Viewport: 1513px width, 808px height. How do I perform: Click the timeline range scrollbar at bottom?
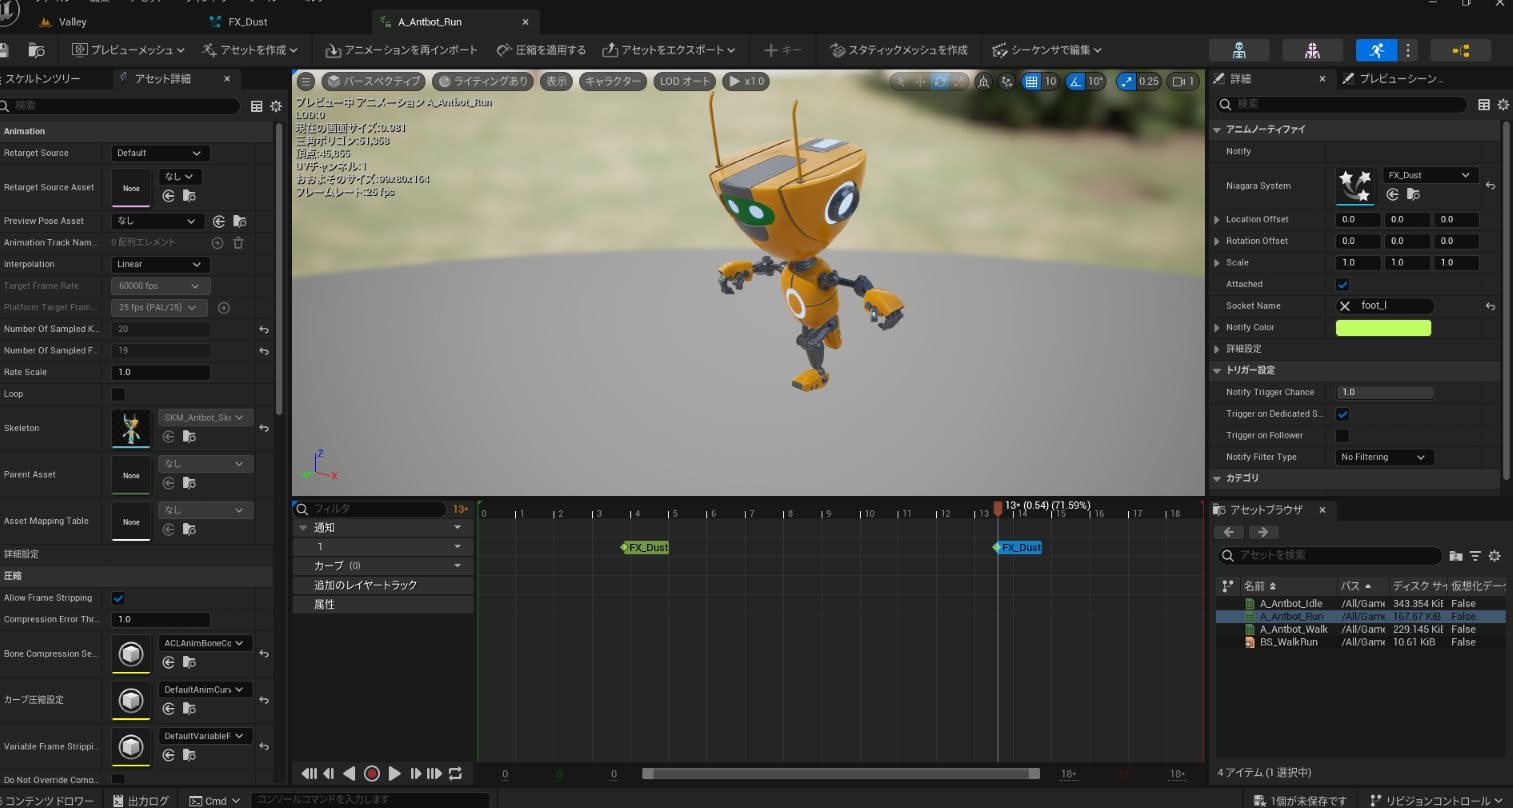click(x=841, y=774)
